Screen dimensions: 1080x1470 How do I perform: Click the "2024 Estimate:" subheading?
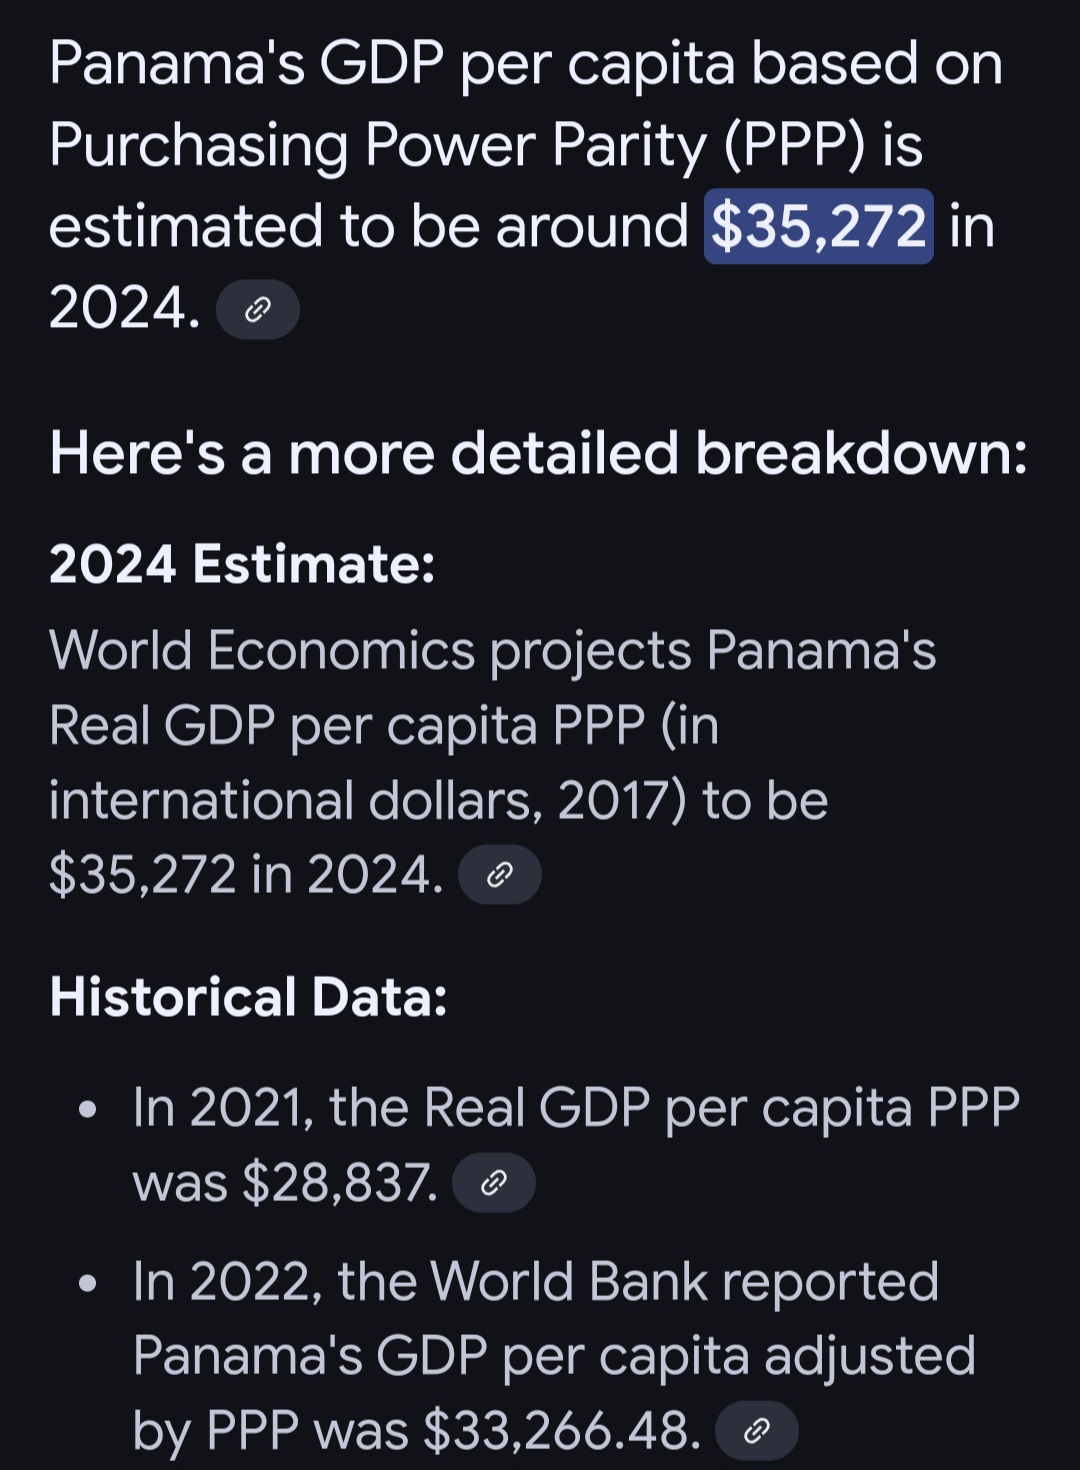click(x=243, y=564)
